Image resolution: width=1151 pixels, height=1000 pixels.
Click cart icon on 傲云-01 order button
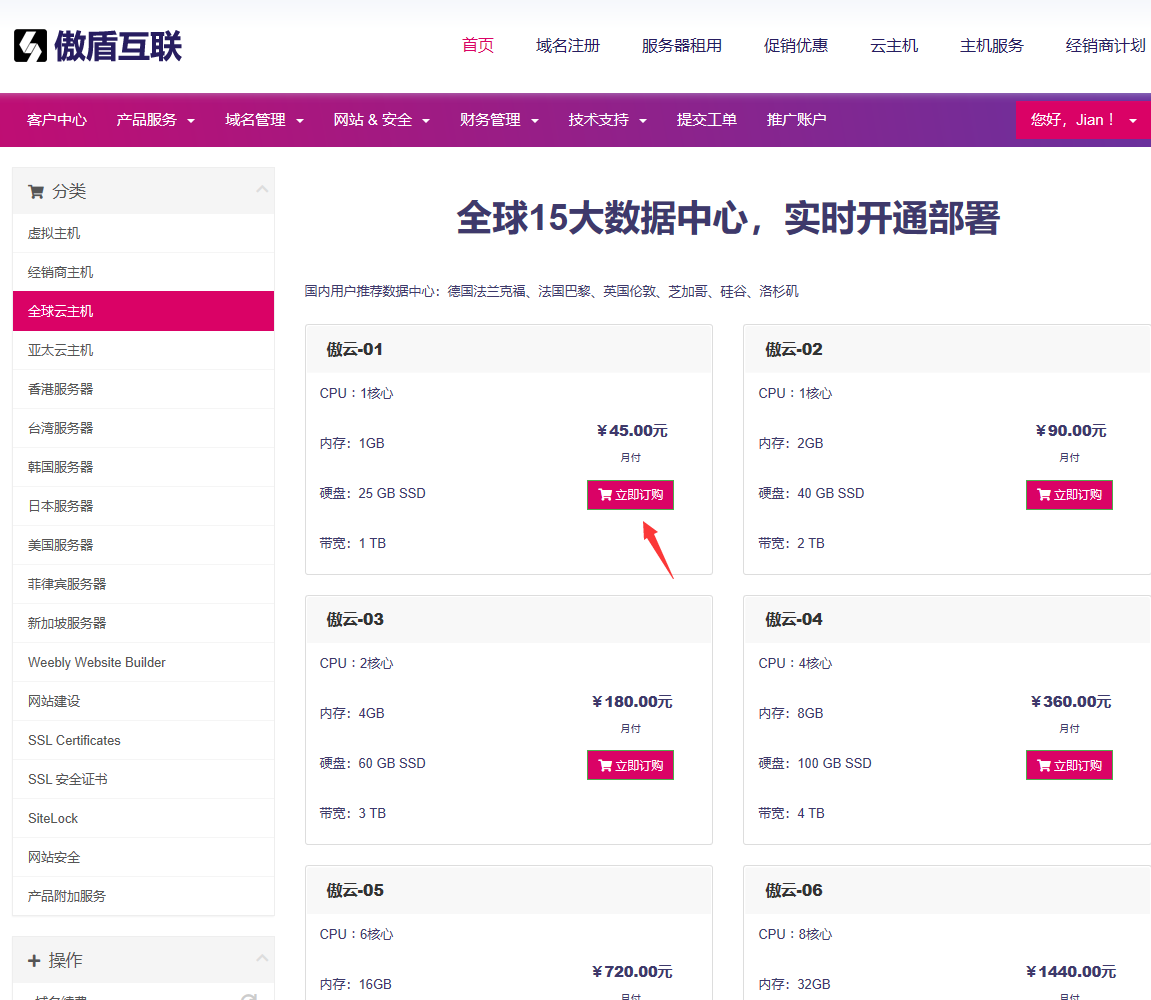coord(604,495)
